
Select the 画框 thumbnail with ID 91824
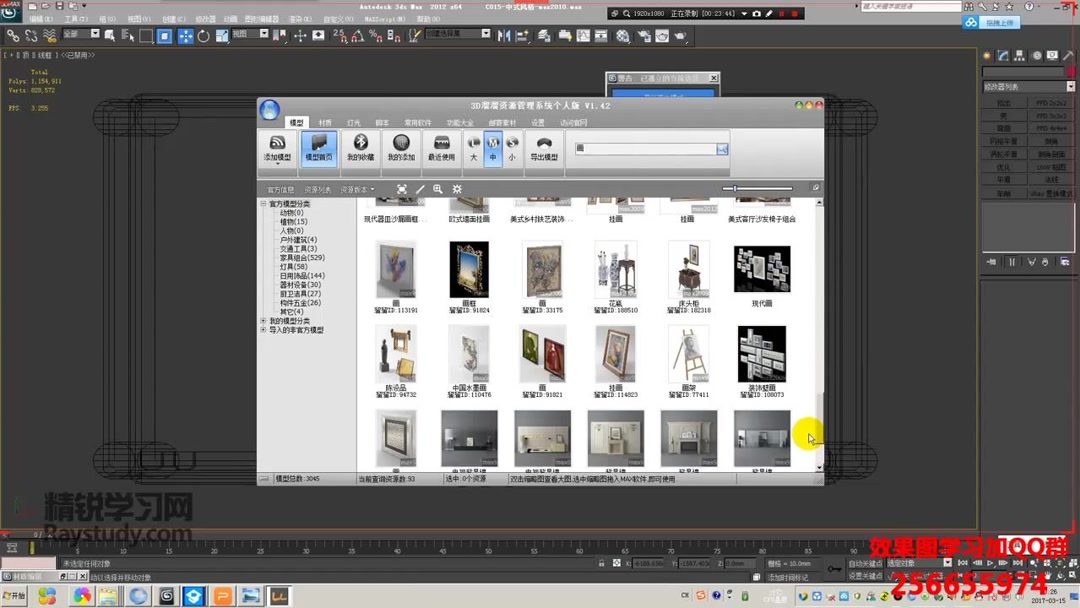coord(469,270)
